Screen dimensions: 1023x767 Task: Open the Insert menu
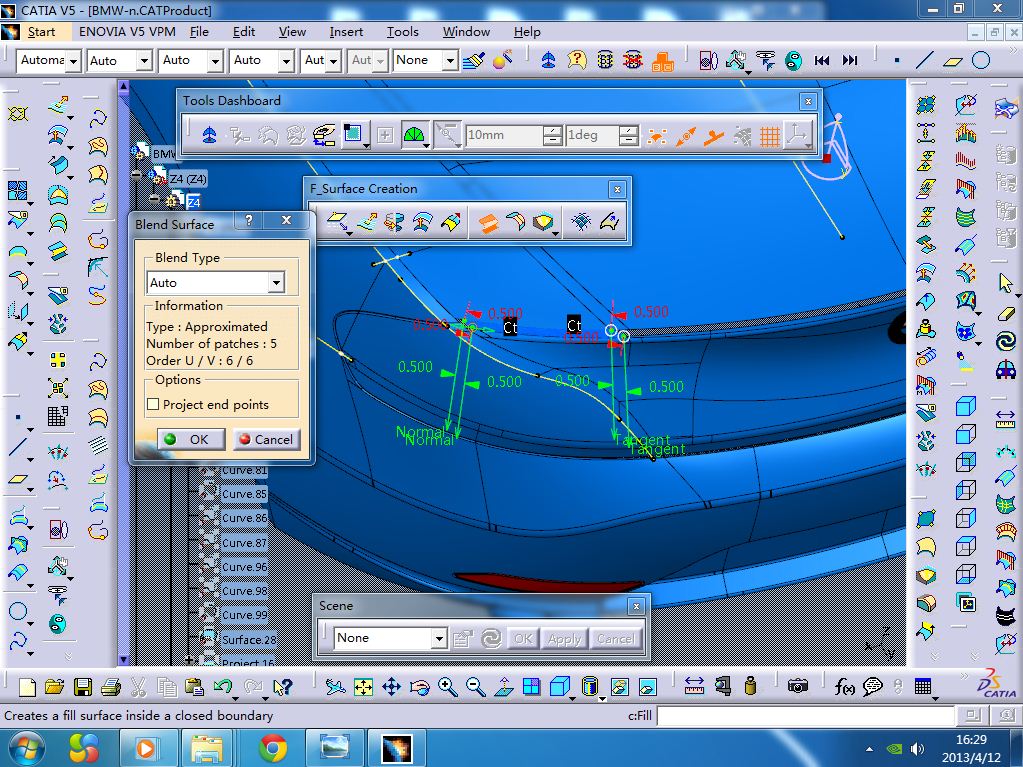[346, 31]
